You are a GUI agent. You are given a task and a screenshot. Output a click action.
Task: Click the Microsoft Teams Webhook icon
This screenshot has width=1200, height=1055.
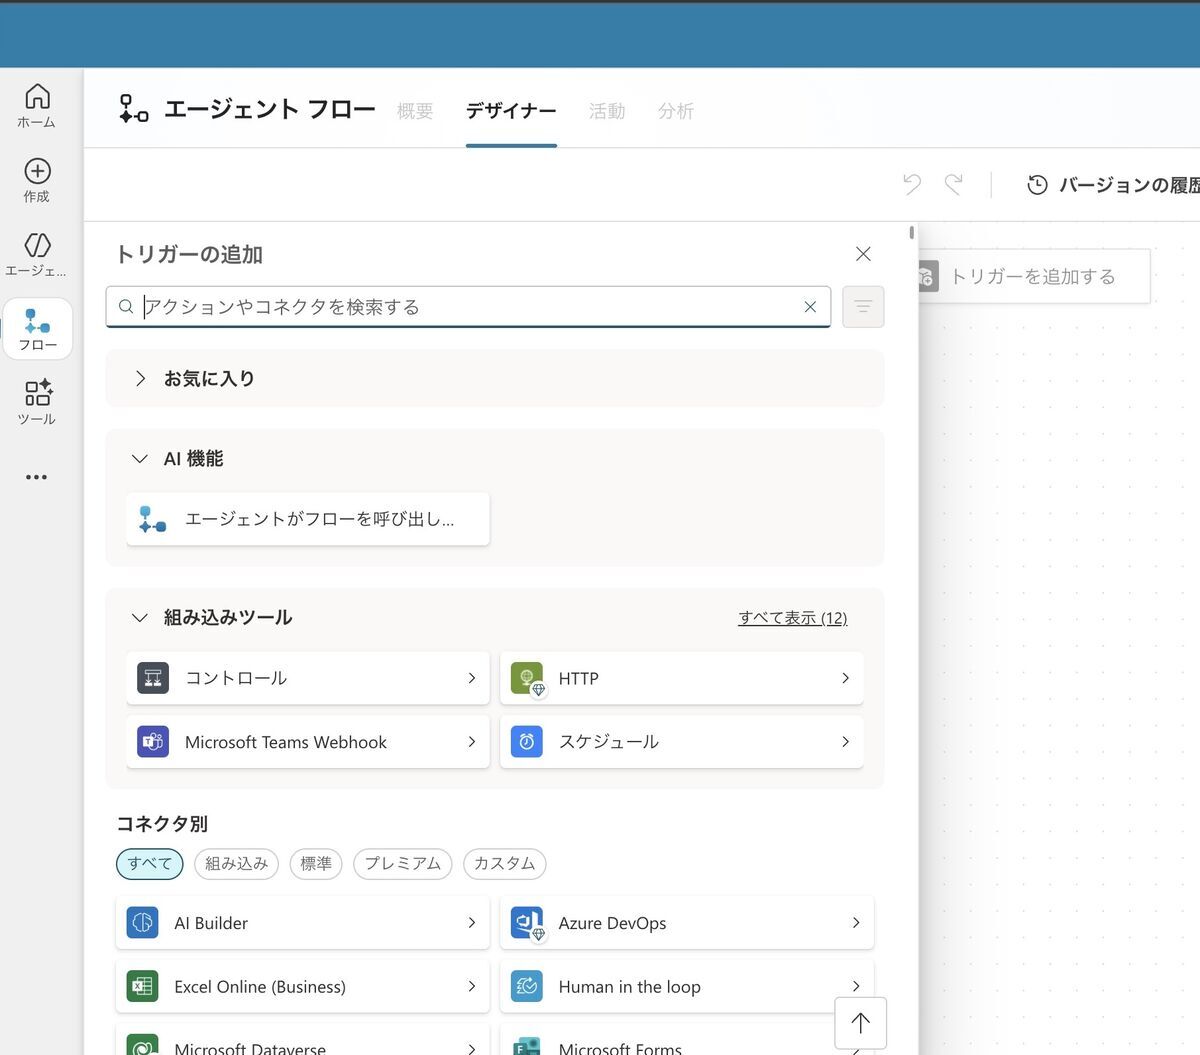153,742
